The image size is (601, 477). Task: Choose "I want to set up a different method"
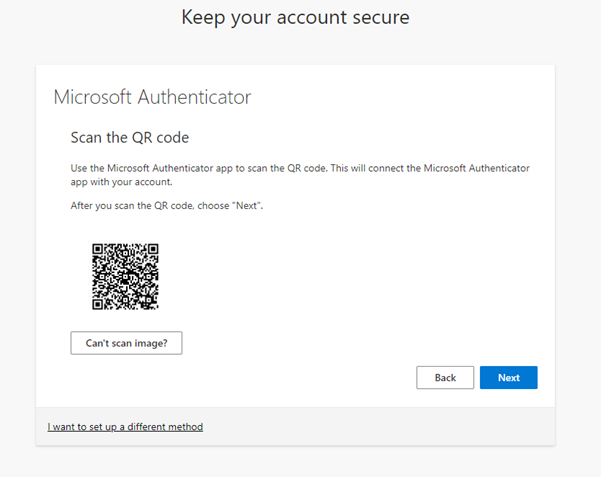tap(125, 427)
